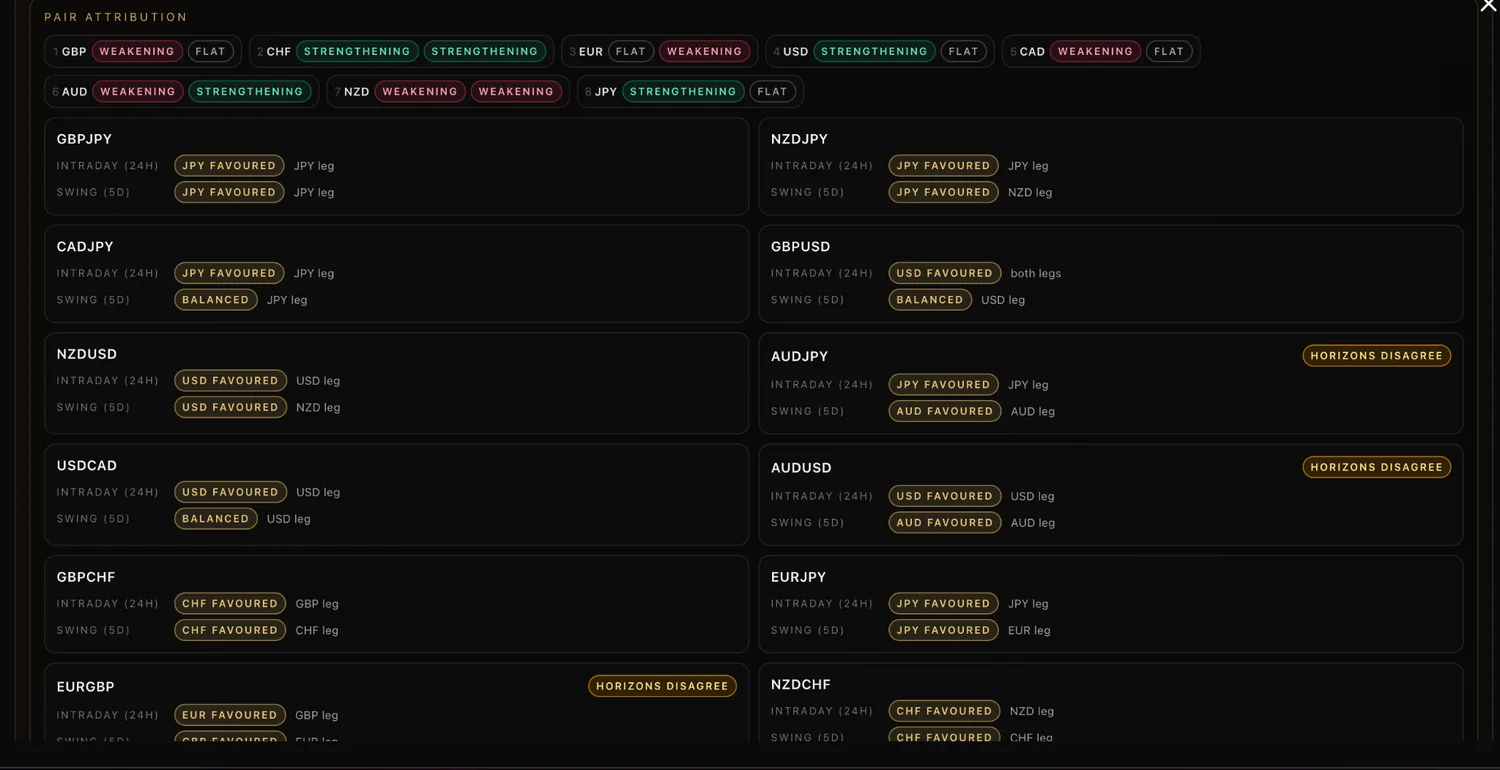
Task: Click CADJPY swing Balanced badge
Action: (215, 299)
